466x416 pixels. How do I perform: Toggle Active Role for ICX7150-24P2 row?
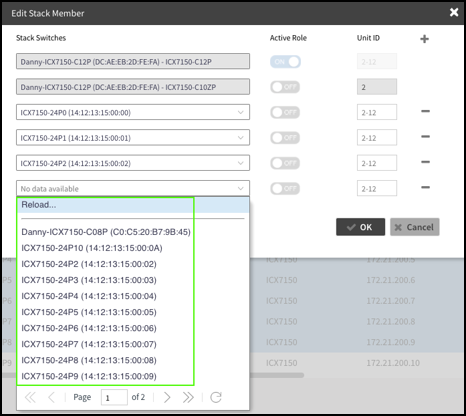pyautogui.click(x=285, y=163)
